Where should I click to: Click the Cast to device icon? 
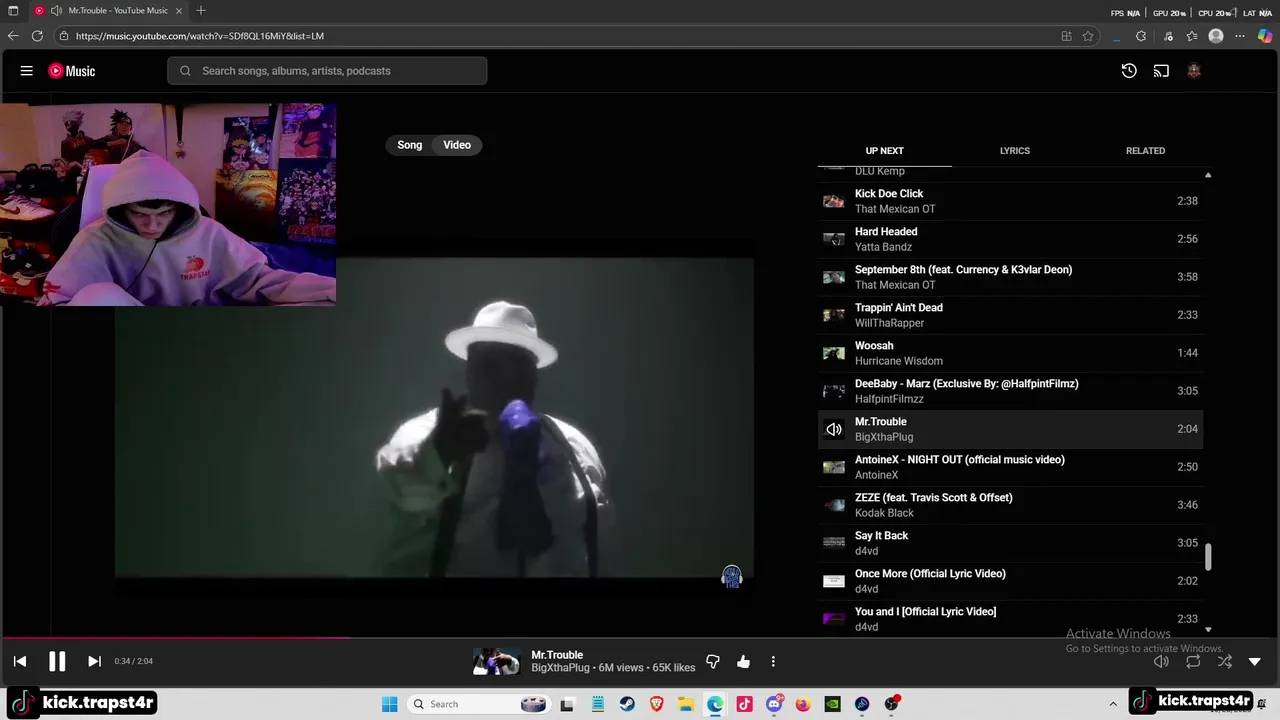[x=1161, y=71]
